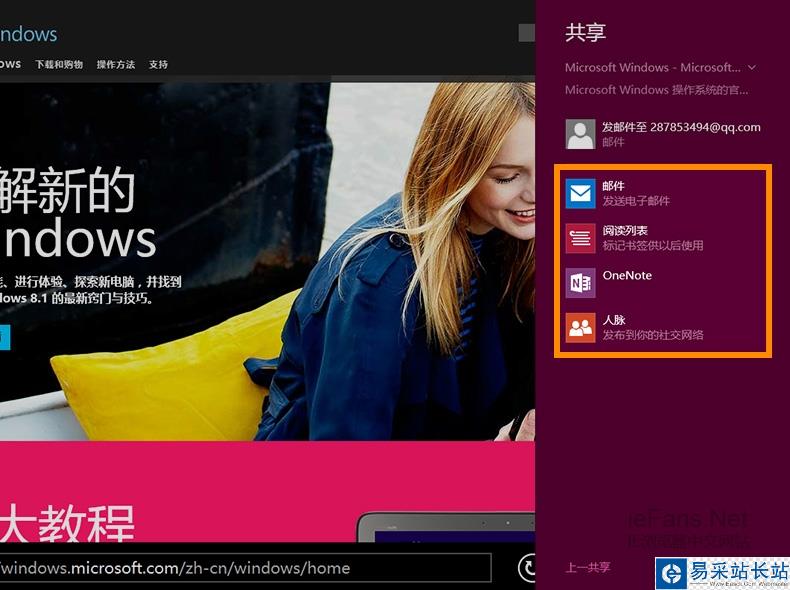Click the 共享 panel heading
Screen dimensions: 790x590
click(585, 33)
